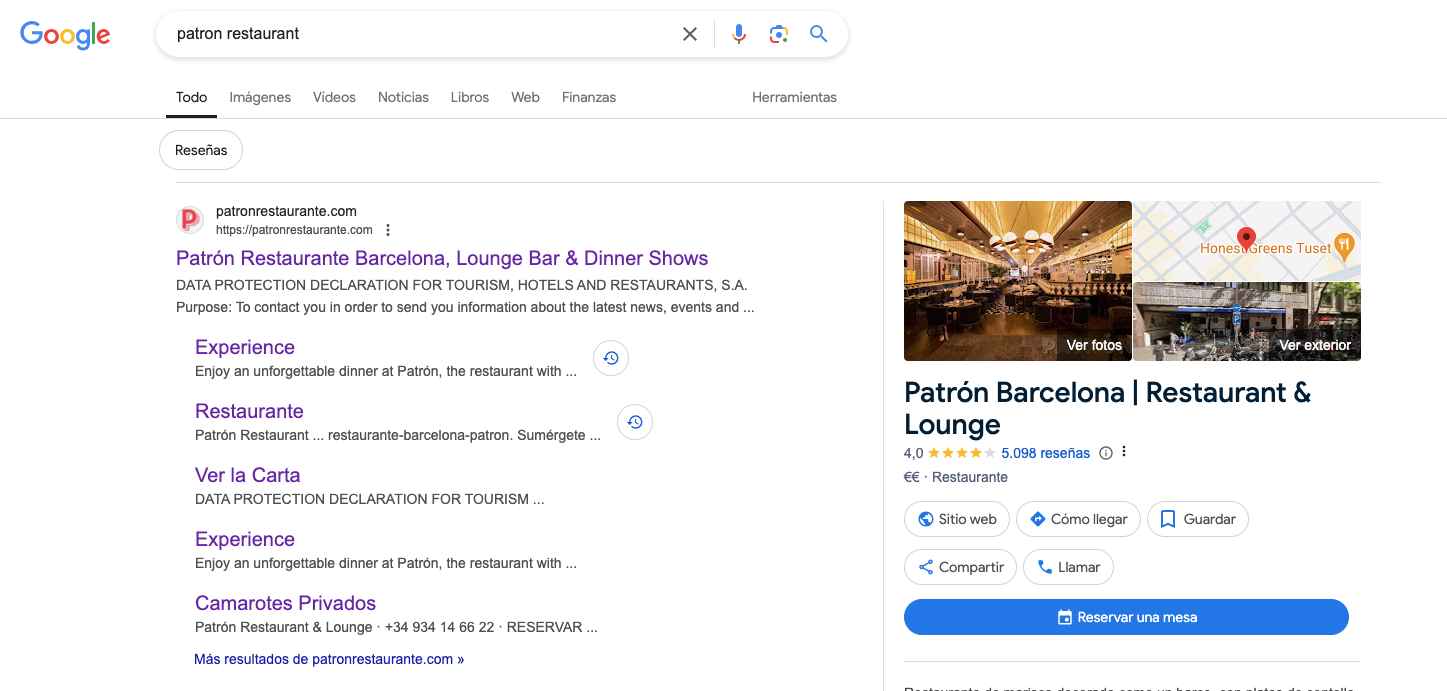Click the Llamar button

[x=1069, y=567]
